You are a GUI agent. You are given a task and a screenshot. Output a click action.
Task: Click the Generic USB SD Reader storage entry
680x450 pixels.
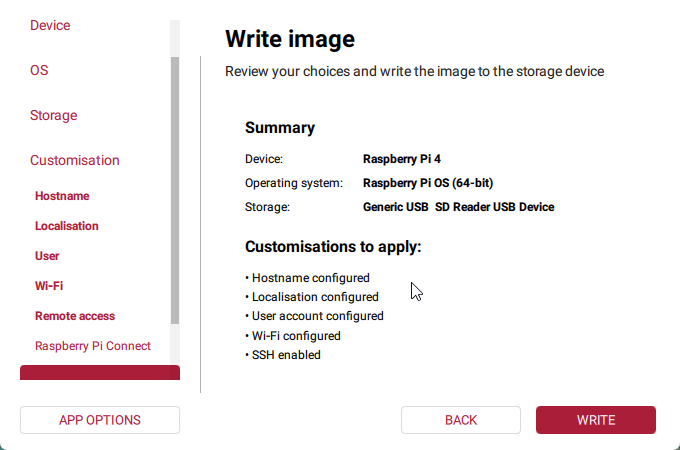coord(458,207)
